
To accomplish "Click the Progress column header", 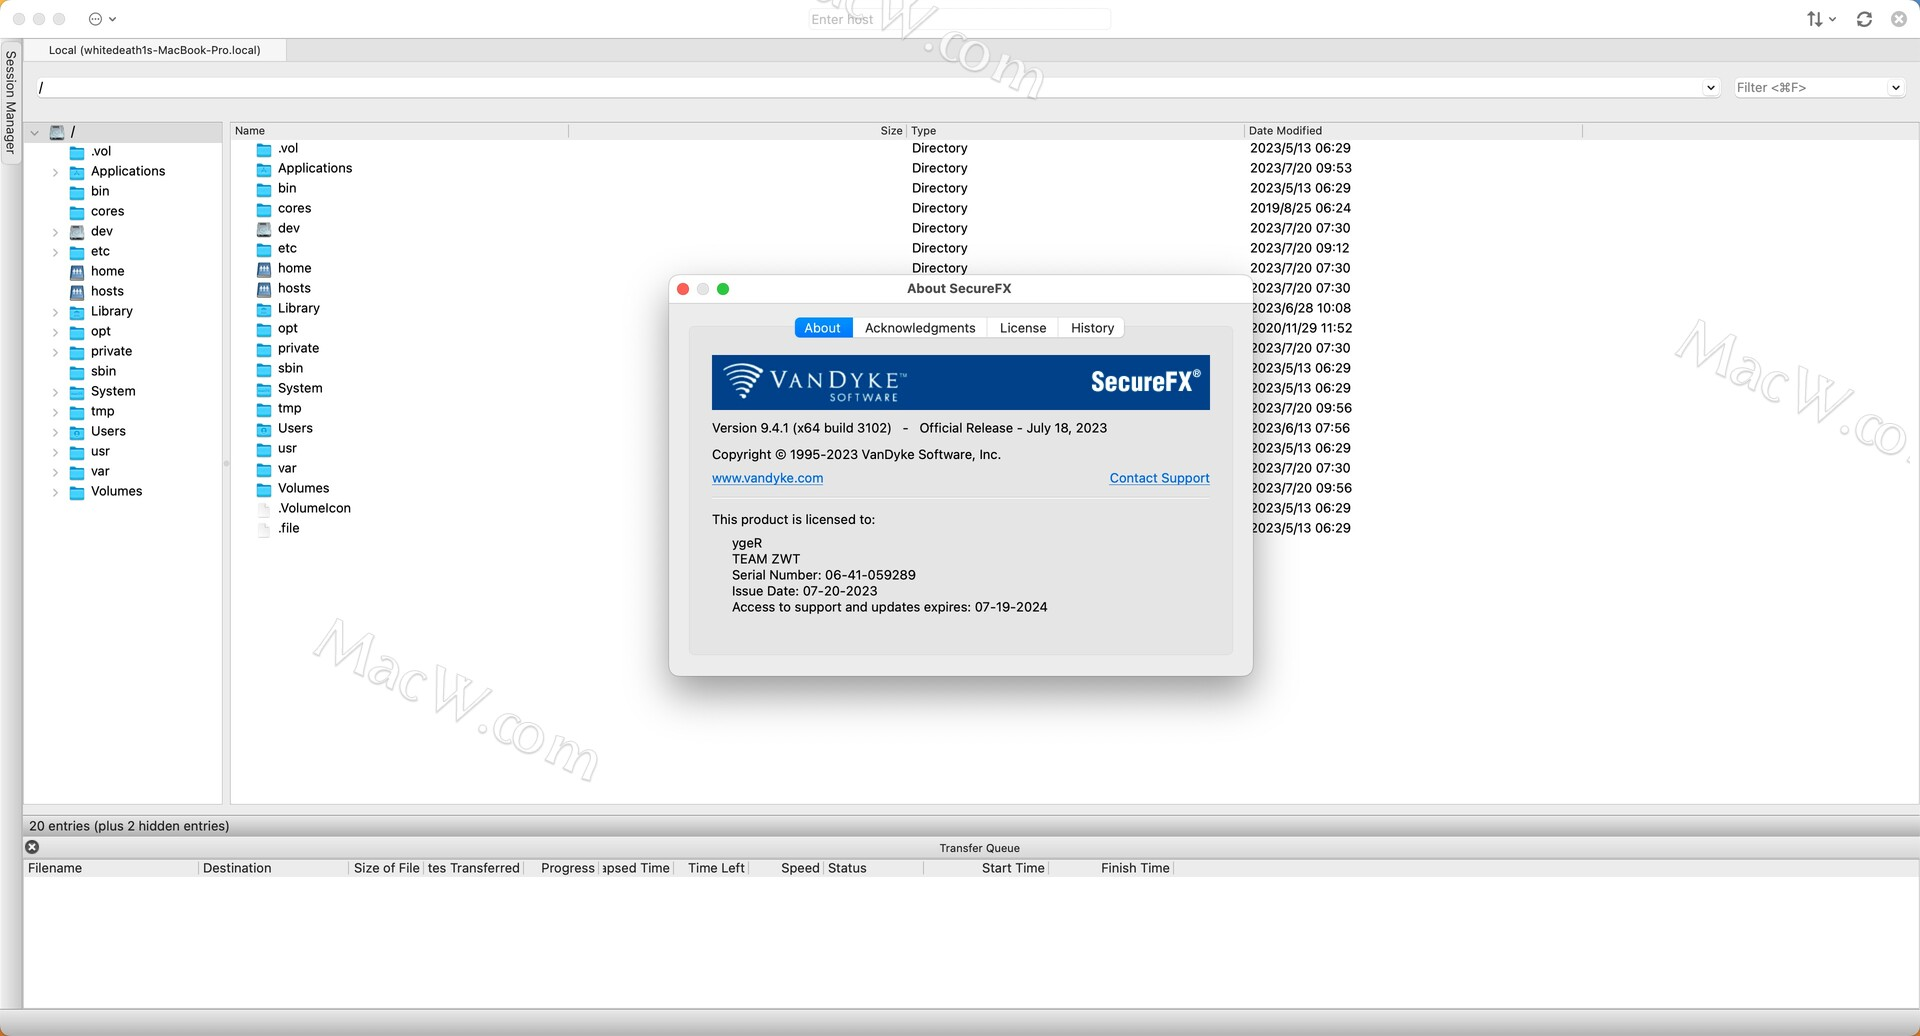I will point(562,868).
